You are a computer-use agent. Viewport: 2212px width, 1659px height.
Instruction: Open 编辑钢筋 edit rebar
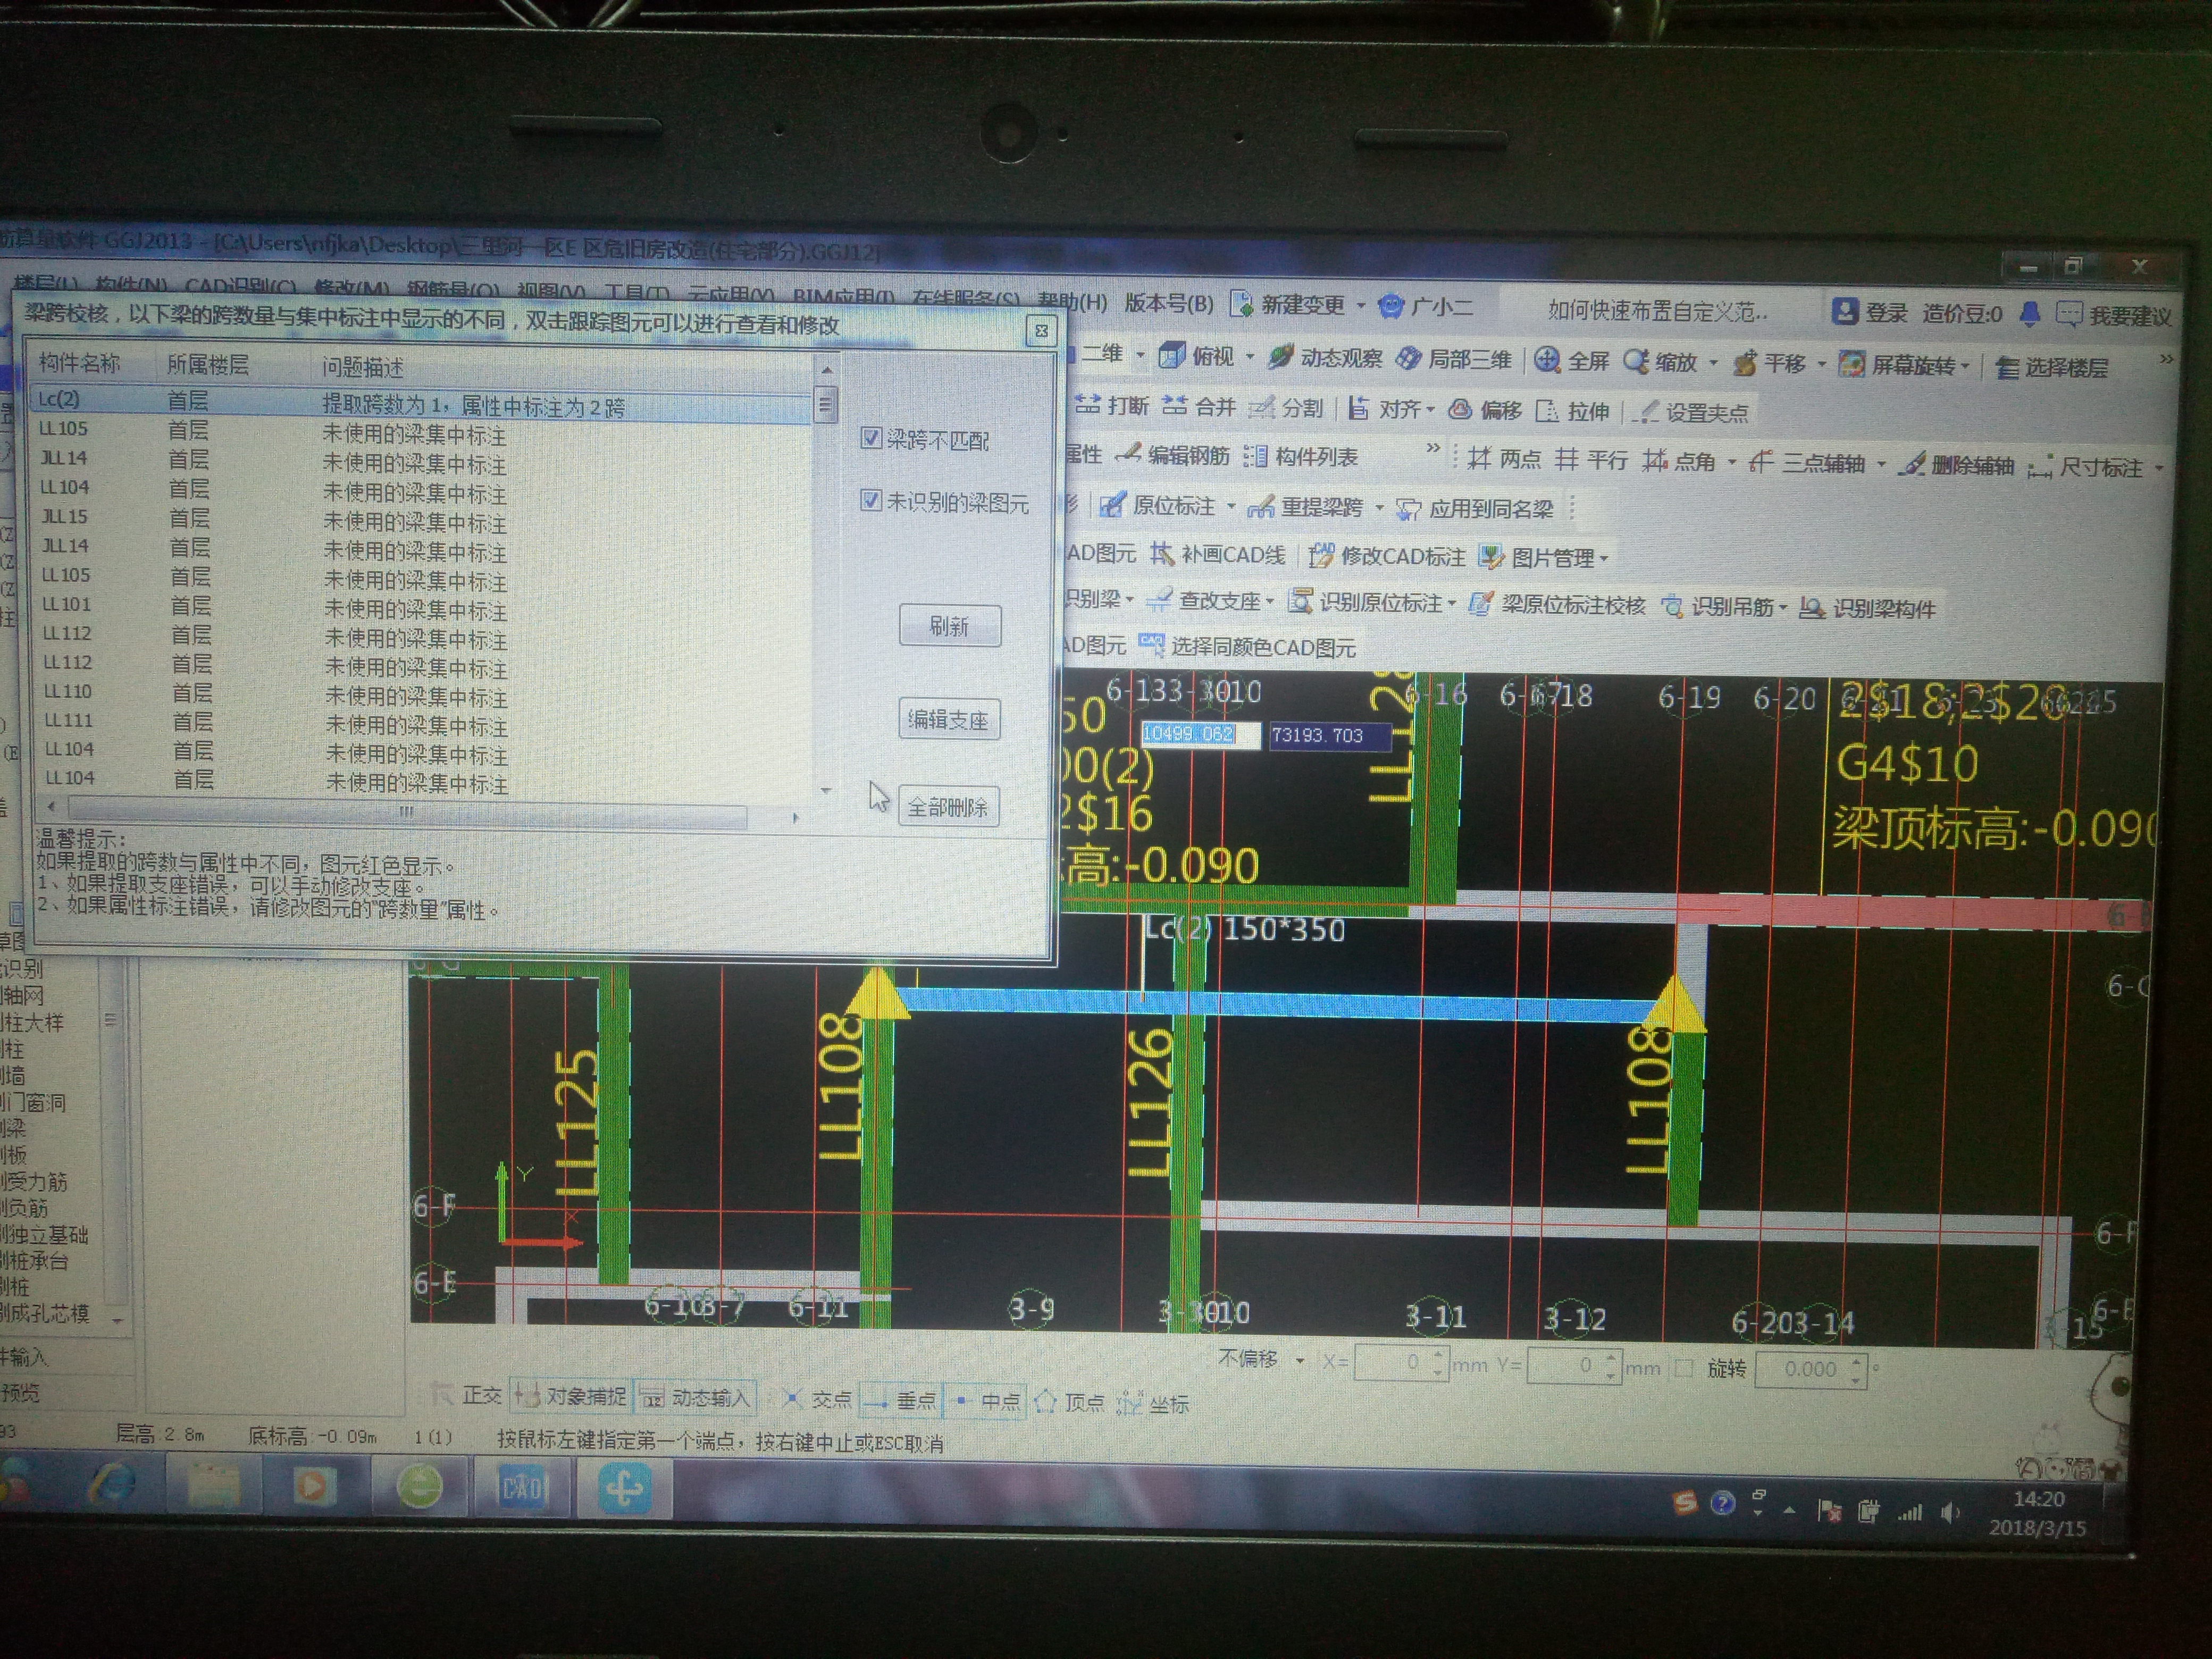coord(1173,455)
